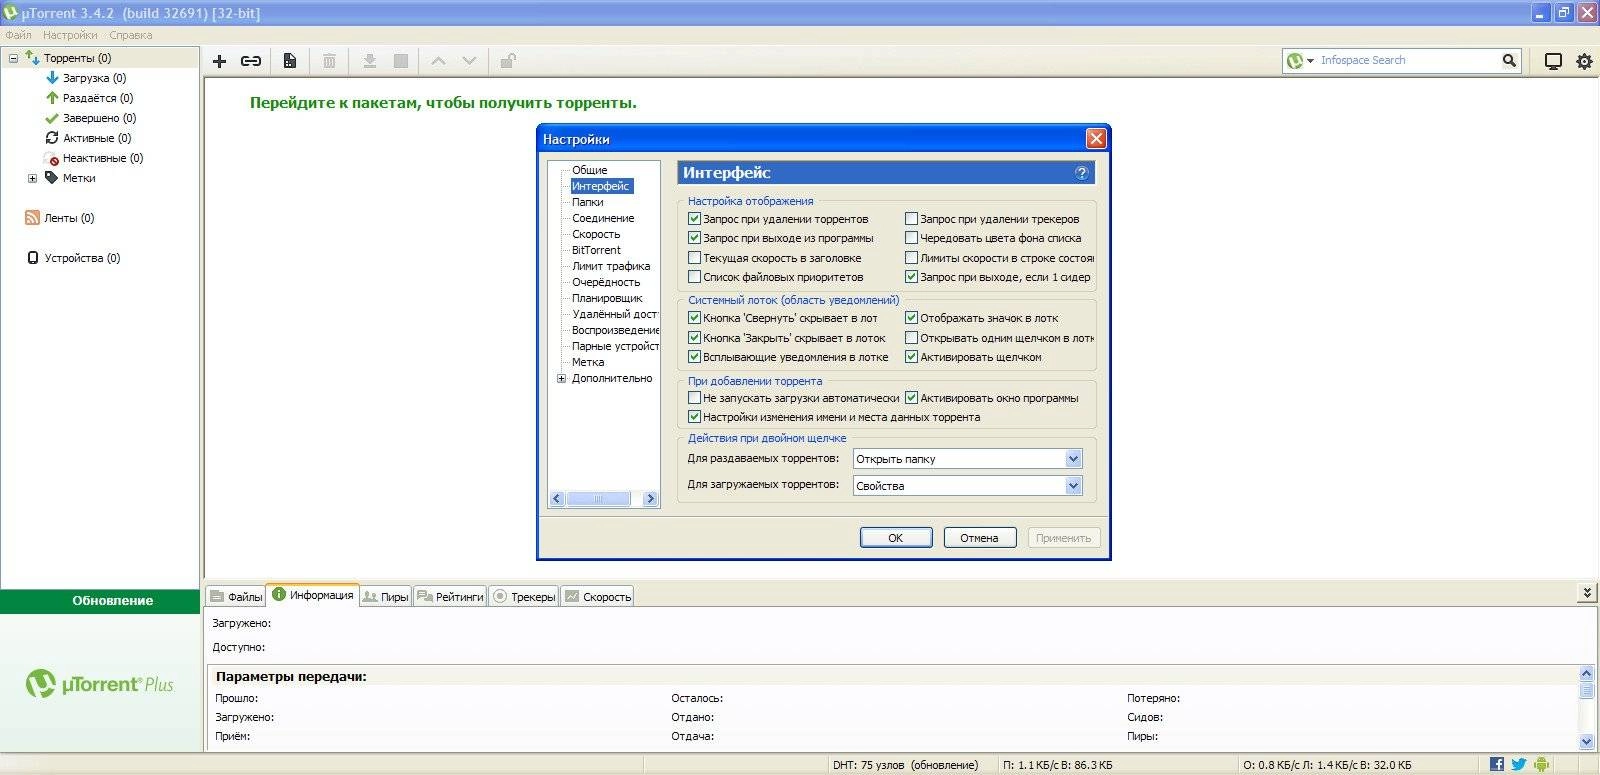Enable Чередовать цвета фона списка
The height and width of the screenshot is (775, 1600).
(911, 238)
